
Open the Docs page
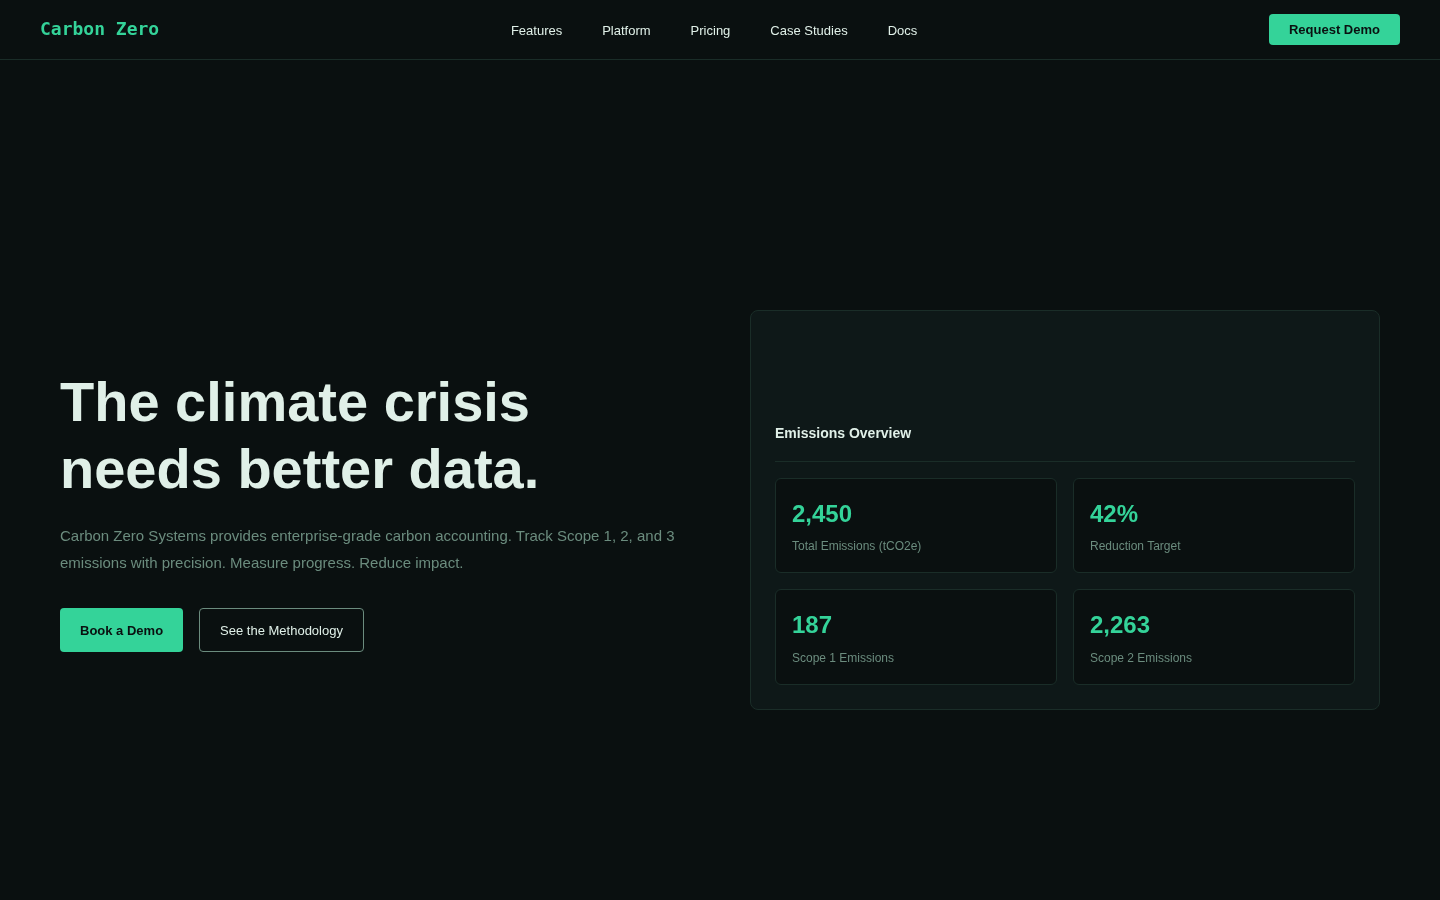tap(902, 30)
